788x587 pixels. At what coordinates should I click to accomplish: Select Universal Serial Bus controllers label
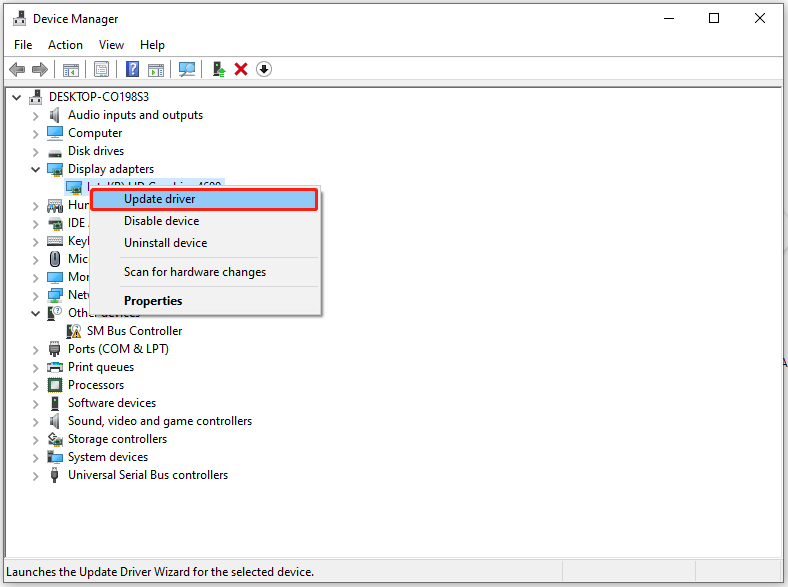tap(148, 475)
